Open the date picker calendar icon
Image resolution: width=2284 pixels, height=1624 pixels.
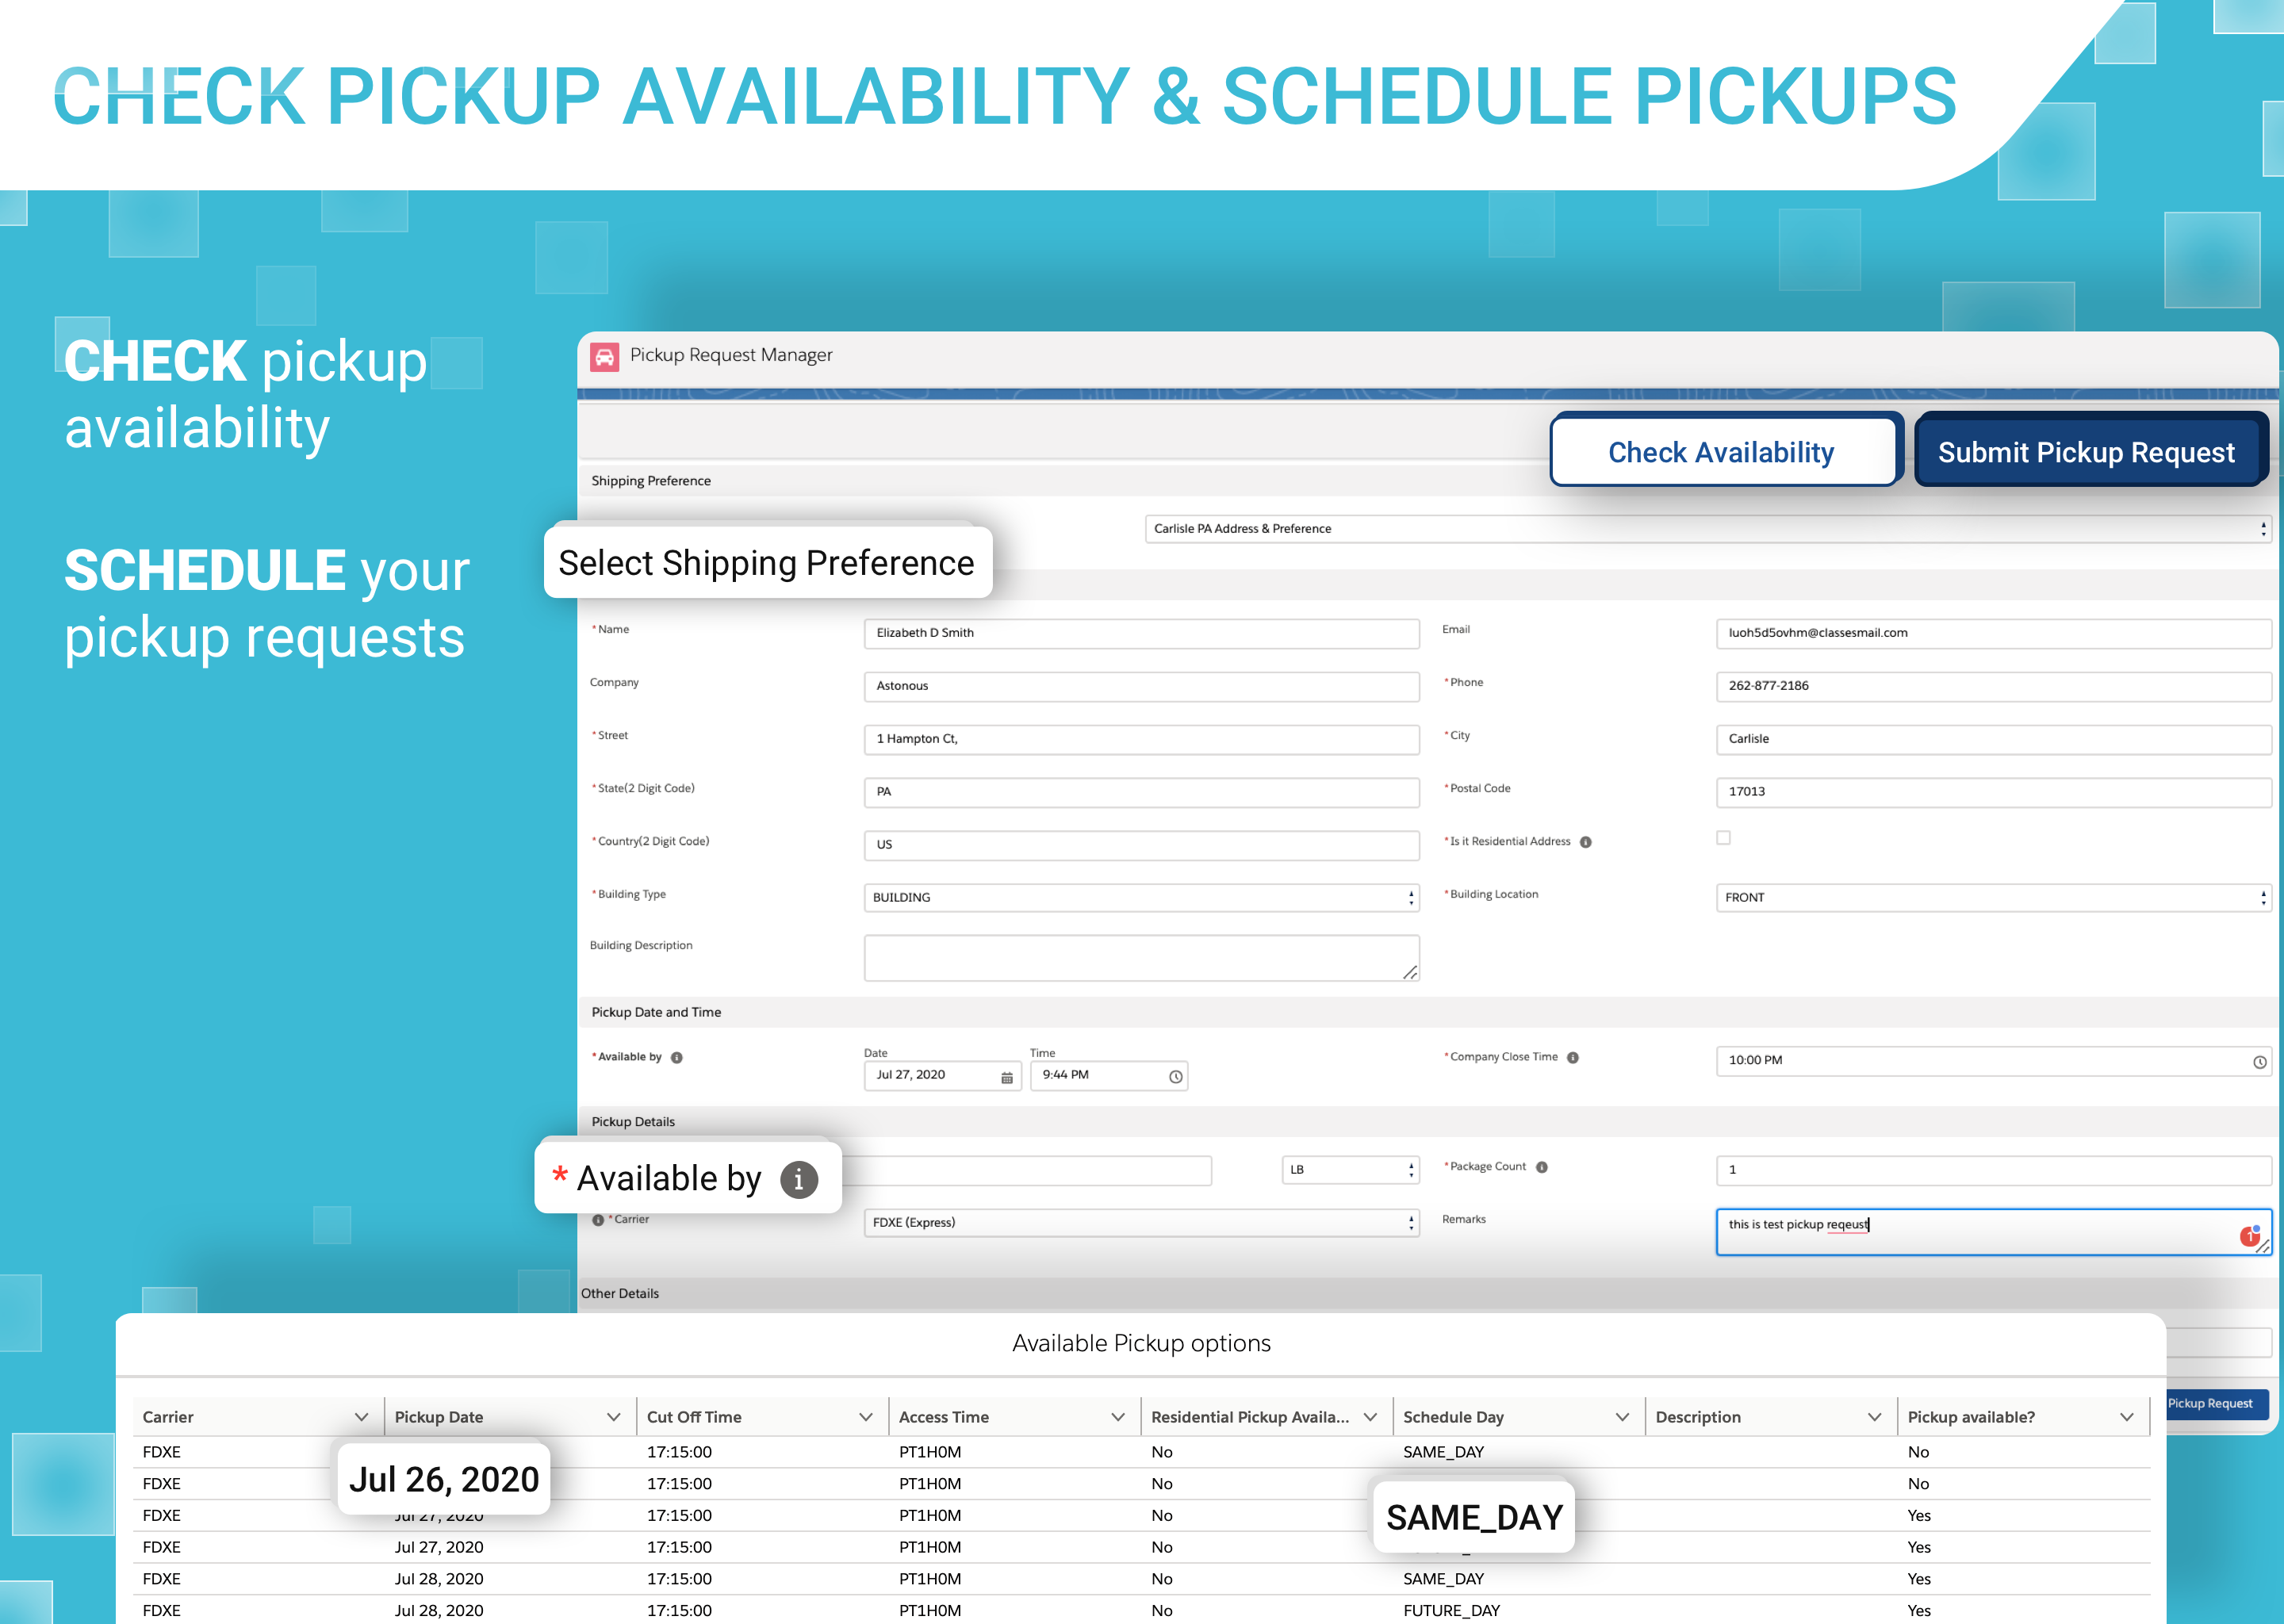tap(1006, 1077)
